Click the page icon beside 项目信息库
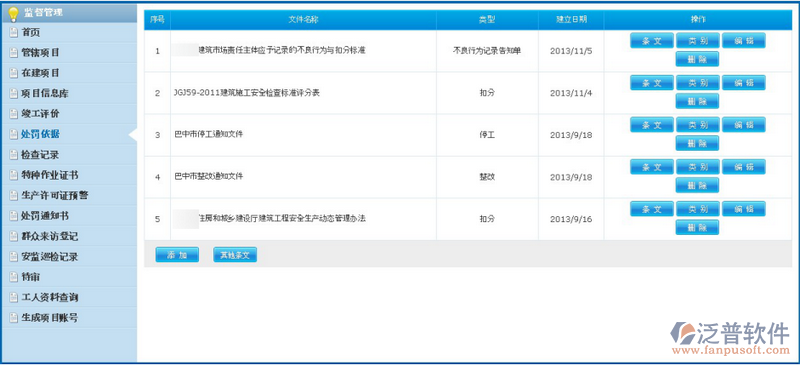This screenshot has width=800, height=366. click(14, 94)
